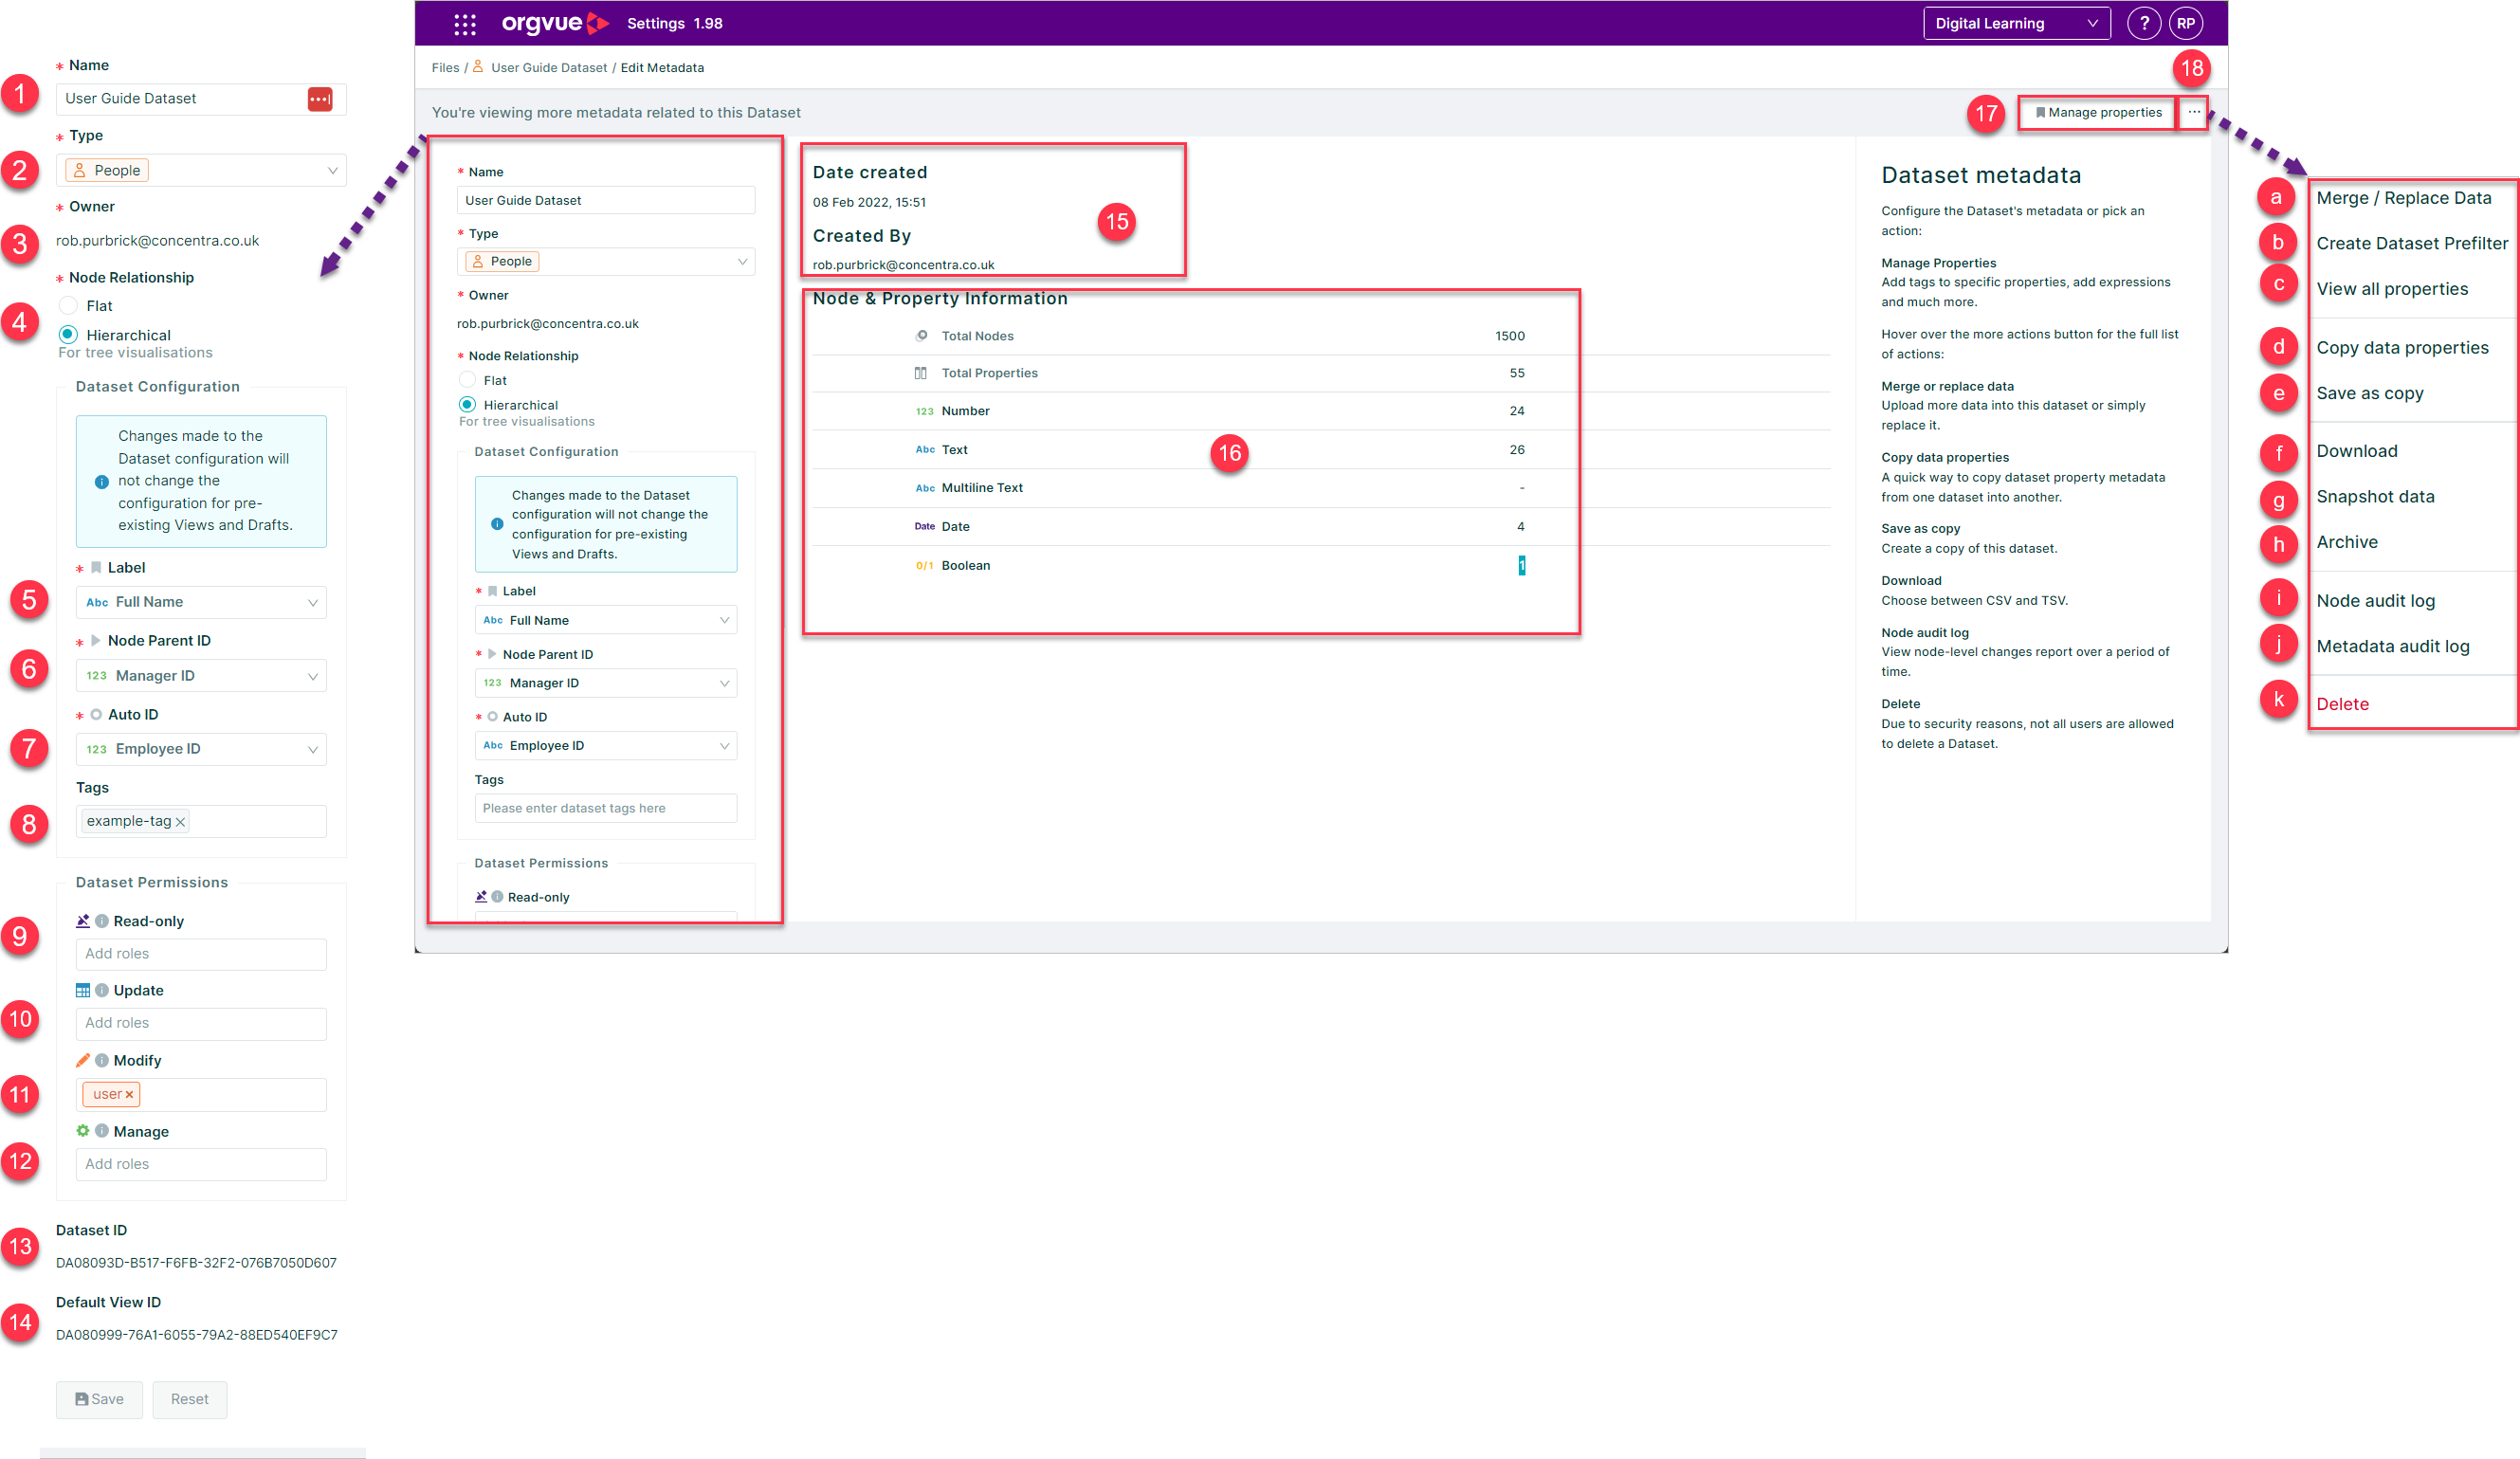Open Manager ID dropdown in orgvue window

pos(606,683)
